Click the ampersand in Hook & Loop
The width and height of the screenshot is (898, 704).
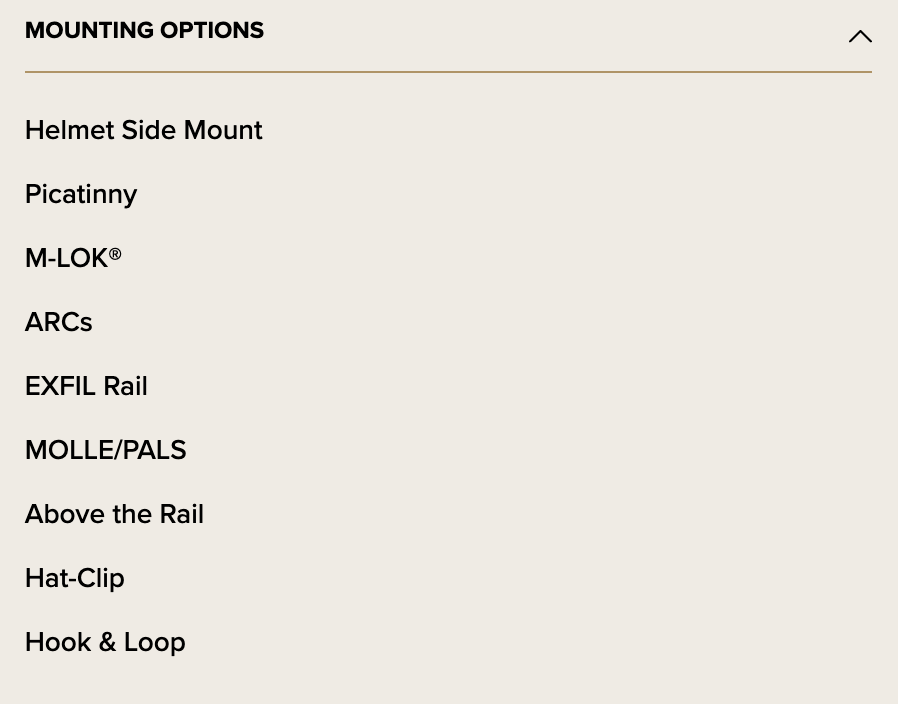click(x=107, y=642)
